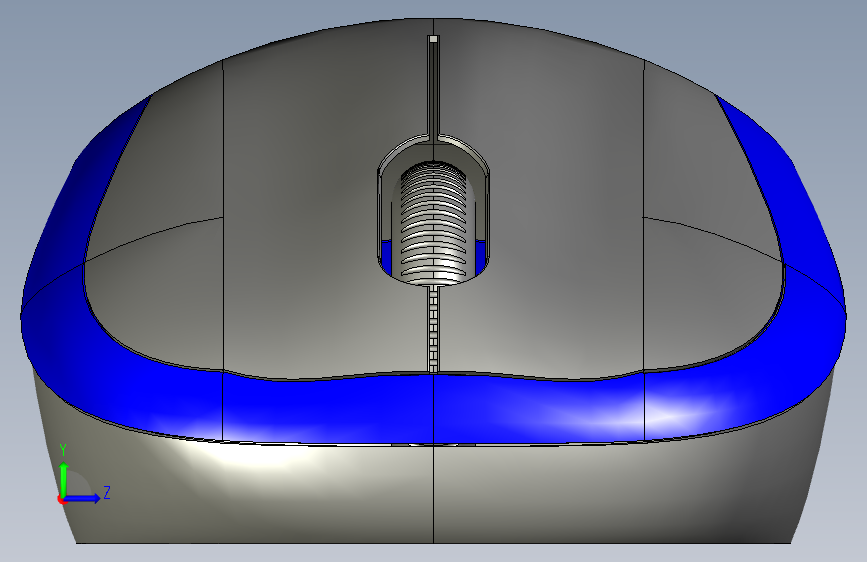Viewport: 867px width, 562px height.
Task: Select the ribbed scroll wheel on the model
Action: (434, 223)
